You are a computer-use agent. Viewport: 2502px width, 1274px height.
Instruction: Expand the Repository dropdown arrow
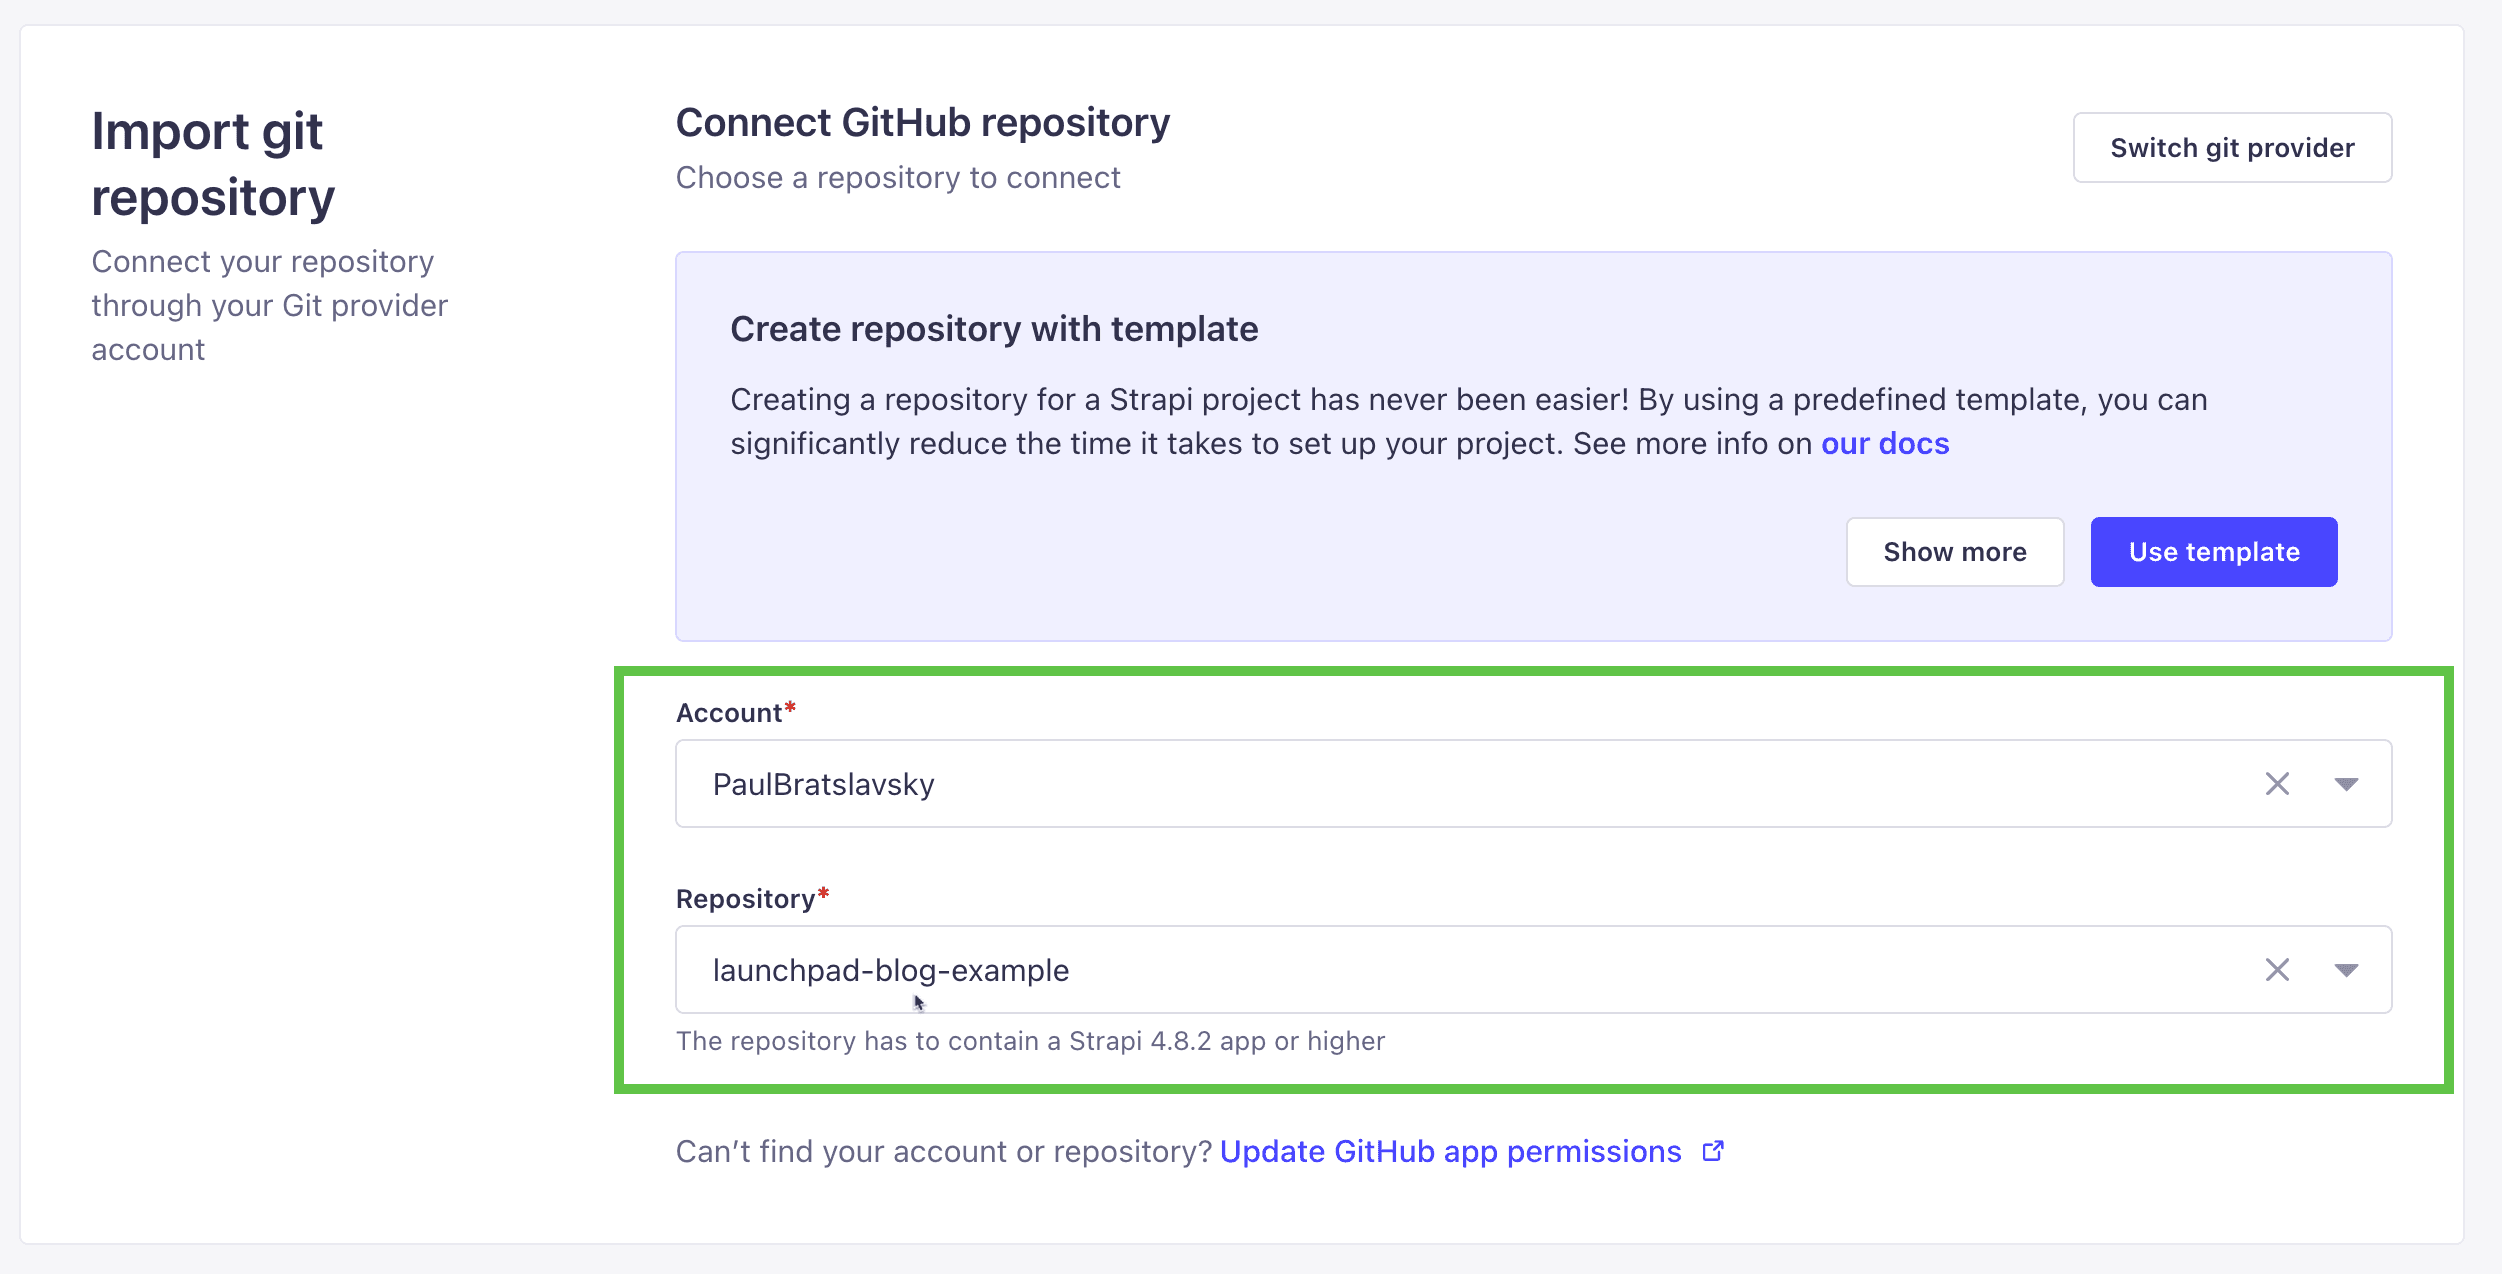[2346, 970]
